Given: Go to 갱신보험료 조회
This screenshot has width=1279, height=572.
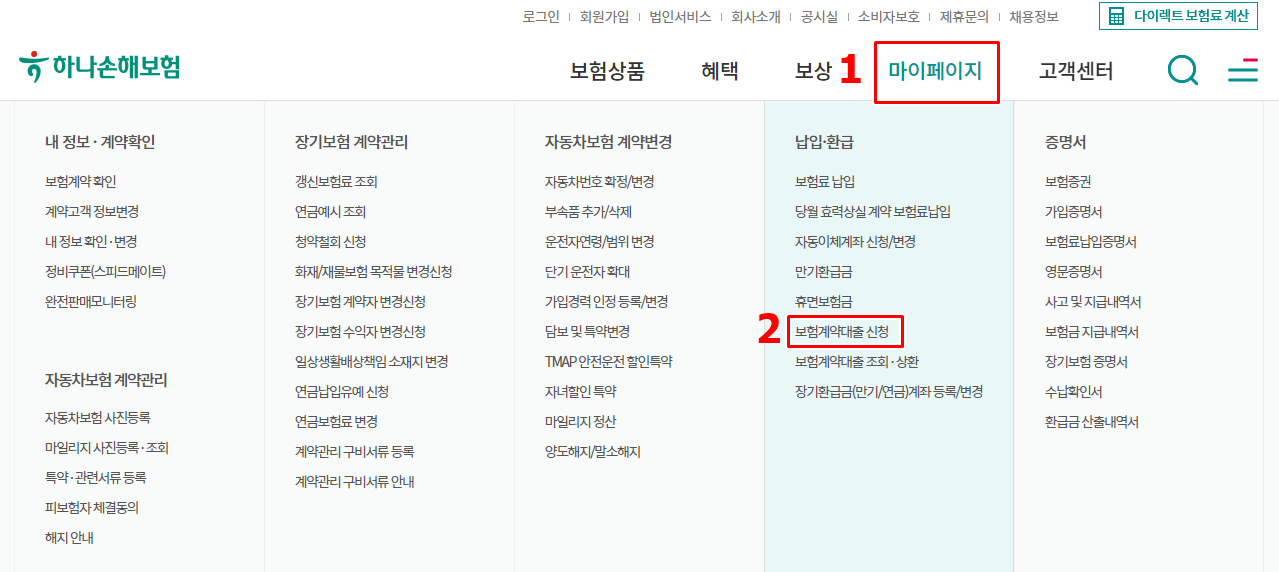Looking at the screenshot, I should point(336,182).
